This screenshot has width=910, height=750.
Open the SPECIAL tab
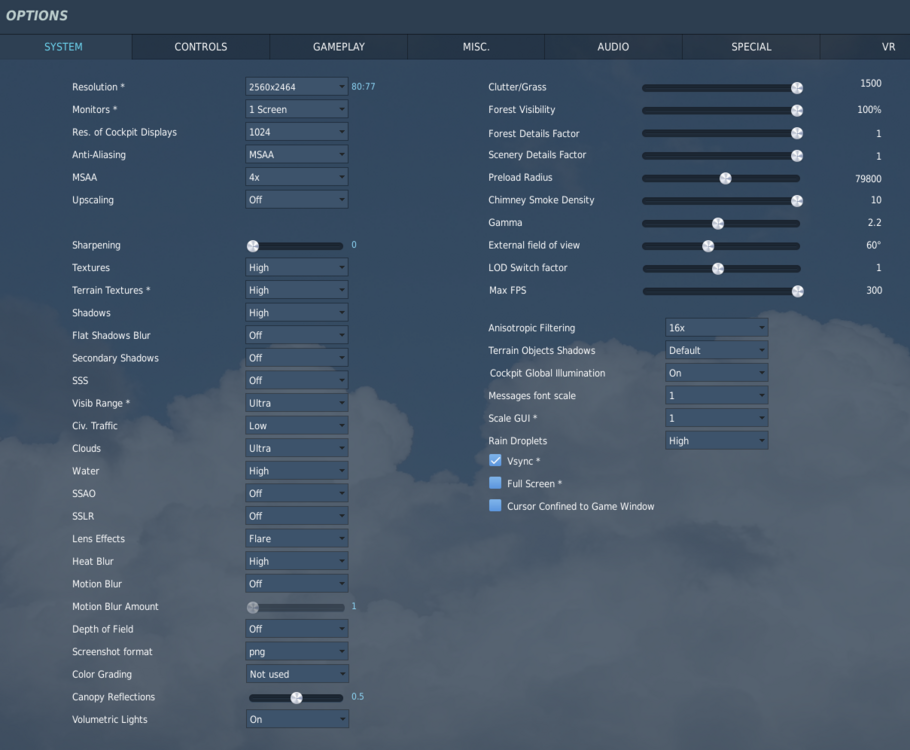(751, 47)
